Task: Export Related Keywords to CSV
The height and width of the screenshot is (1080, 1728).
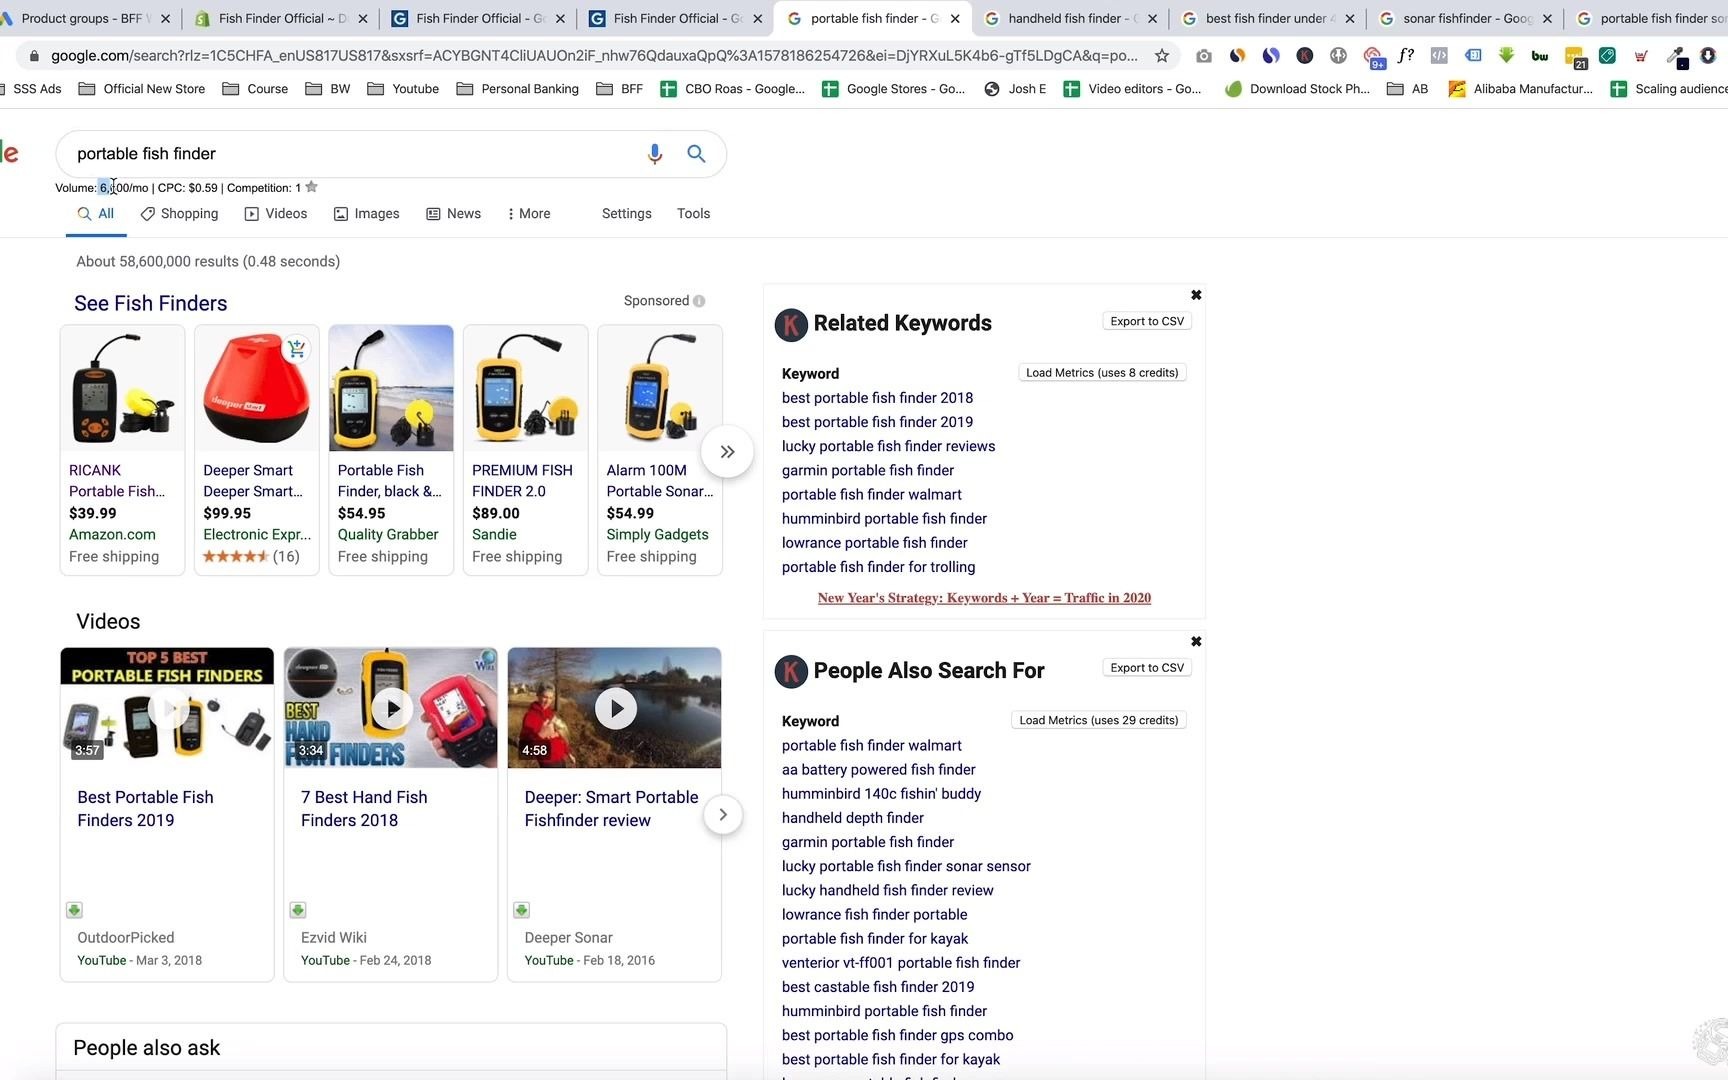Action: (1147, 321)
